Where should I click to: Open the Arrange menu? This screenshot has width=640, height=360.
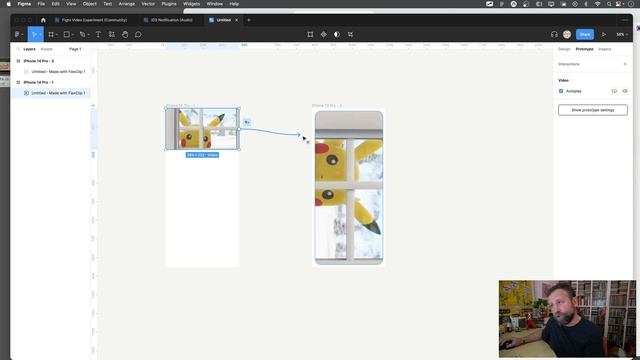click(127, 4)
